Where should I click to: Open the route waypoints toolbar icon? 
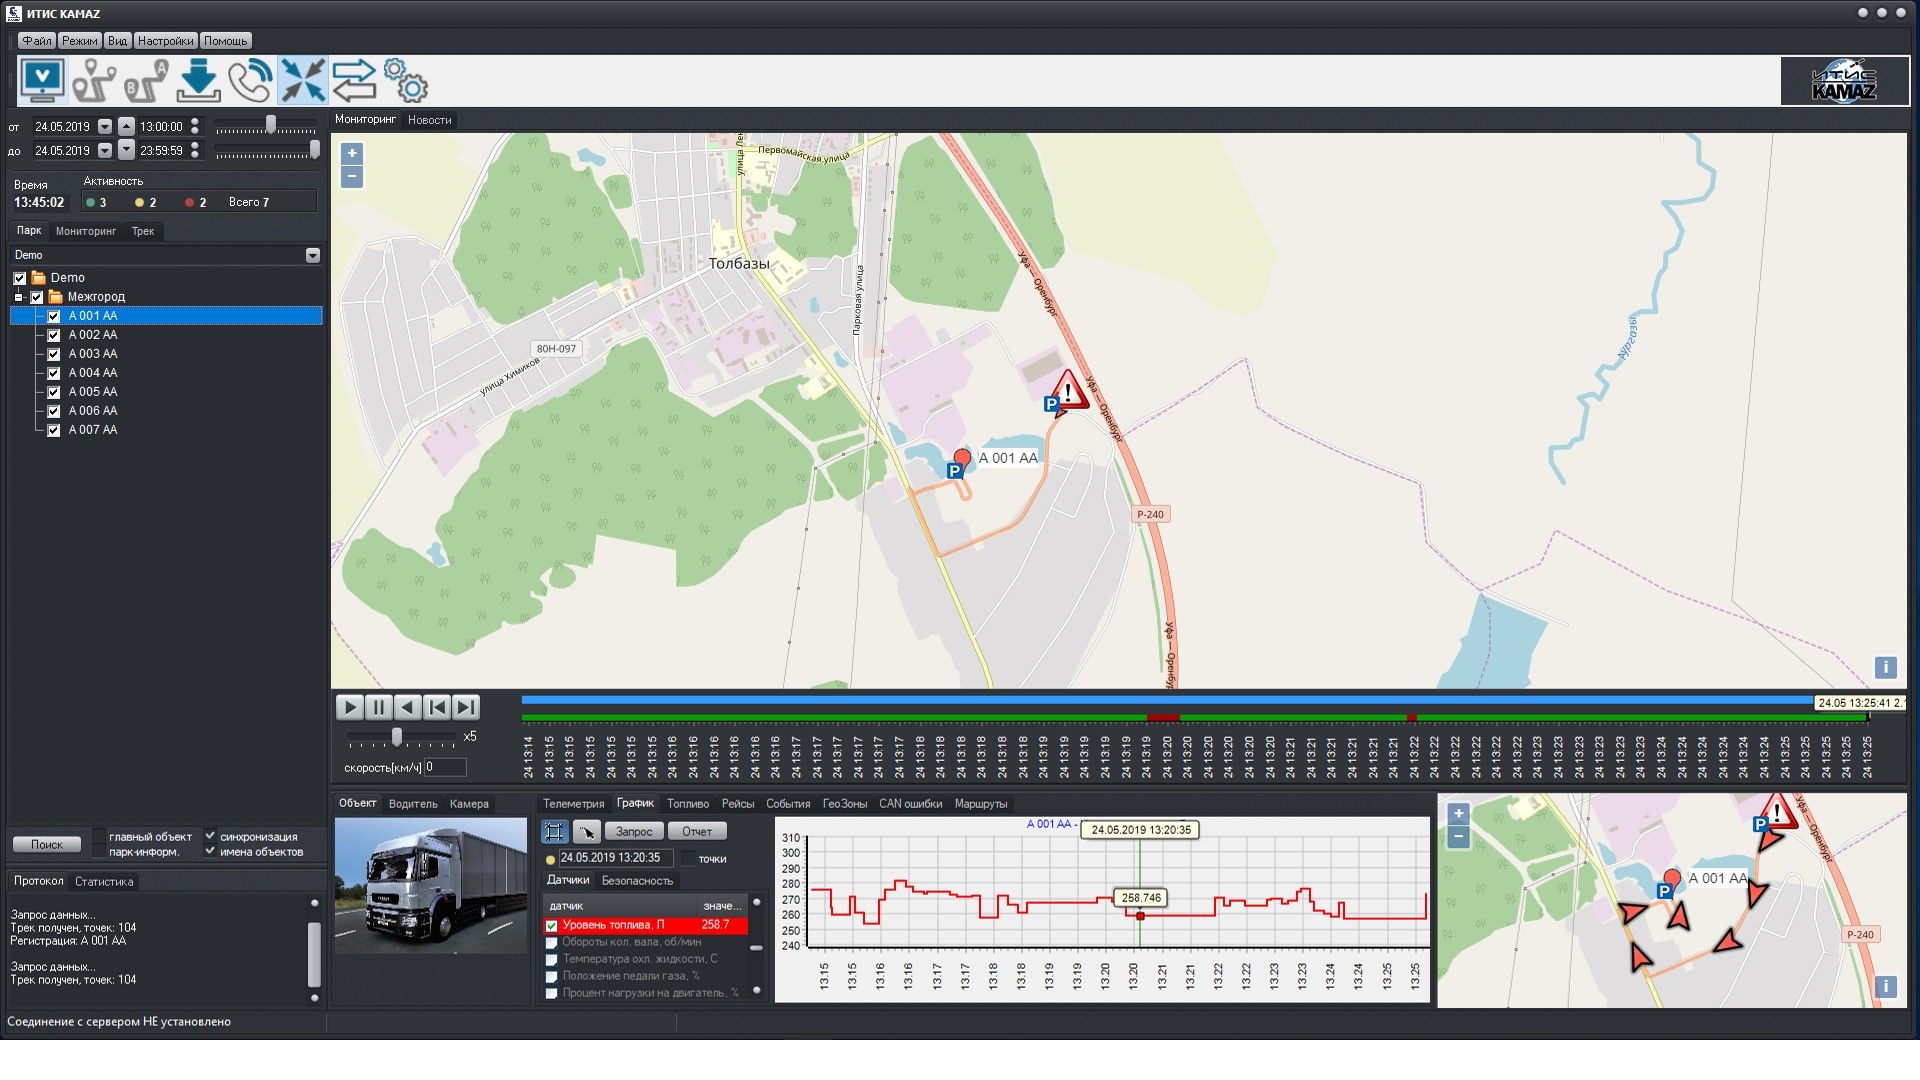coord(95,80)
